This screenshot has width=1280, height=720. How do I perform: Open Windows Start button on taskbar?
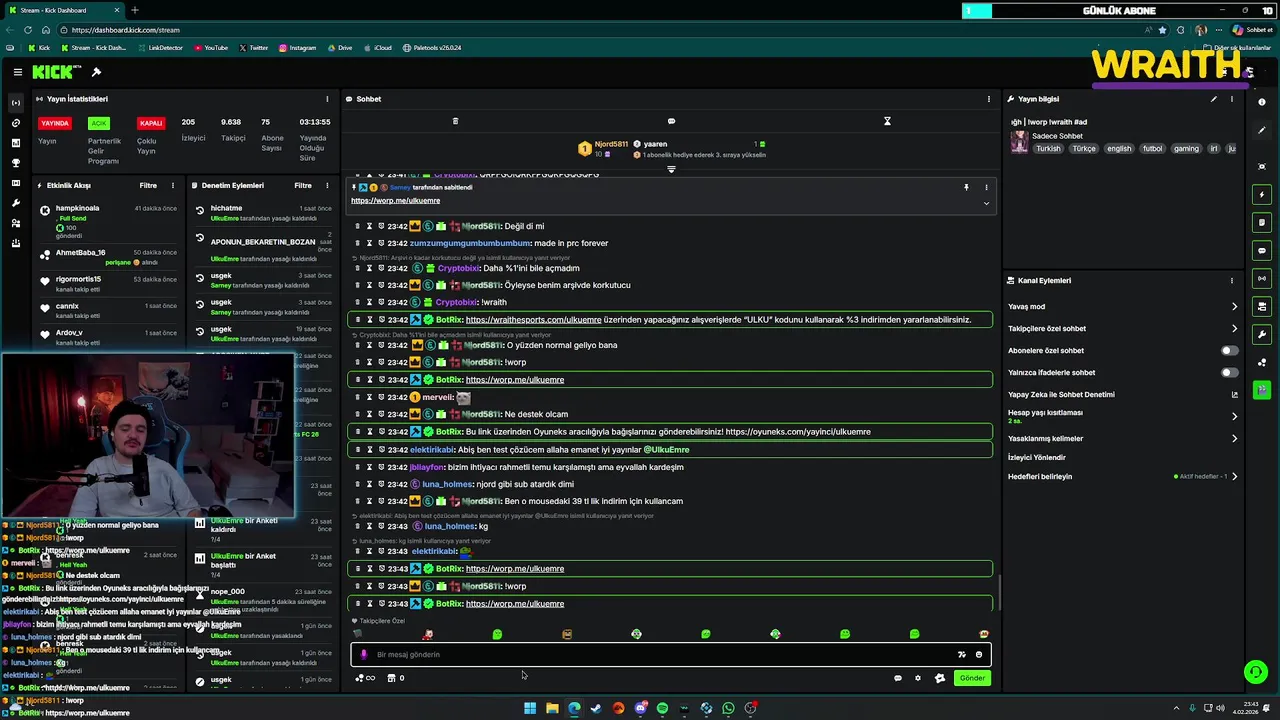530,708
